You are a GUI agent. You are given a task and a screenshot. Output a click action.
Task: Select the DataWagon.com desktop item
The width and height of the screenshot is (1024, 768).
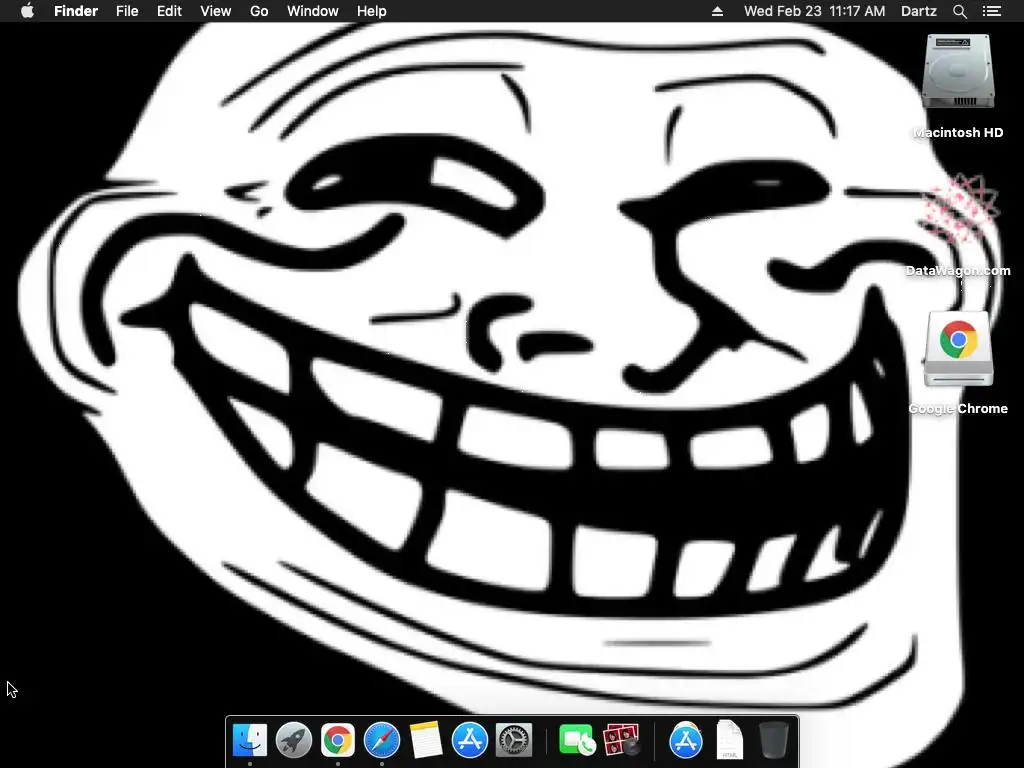(x=958, y=209)
